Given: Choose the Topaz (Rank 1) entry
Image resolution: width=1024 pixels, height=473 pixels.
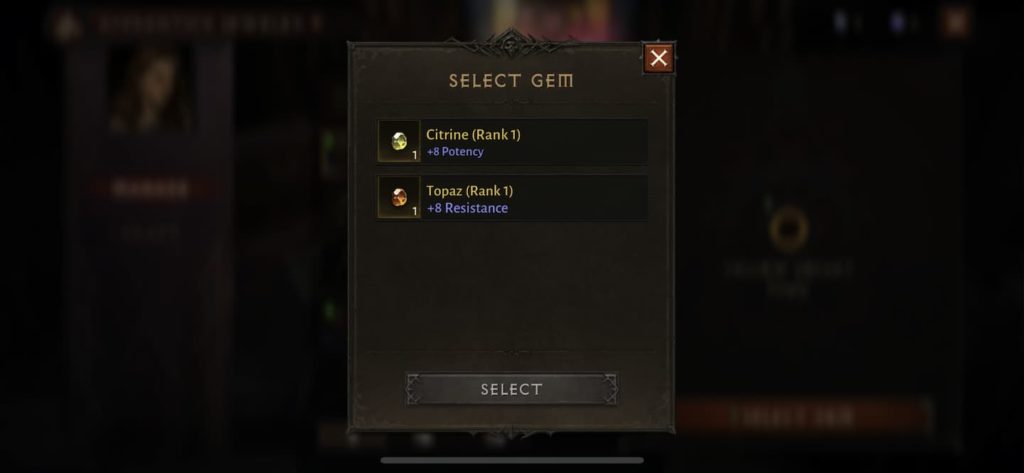Looking at the screenshot, I should point(512,197).
